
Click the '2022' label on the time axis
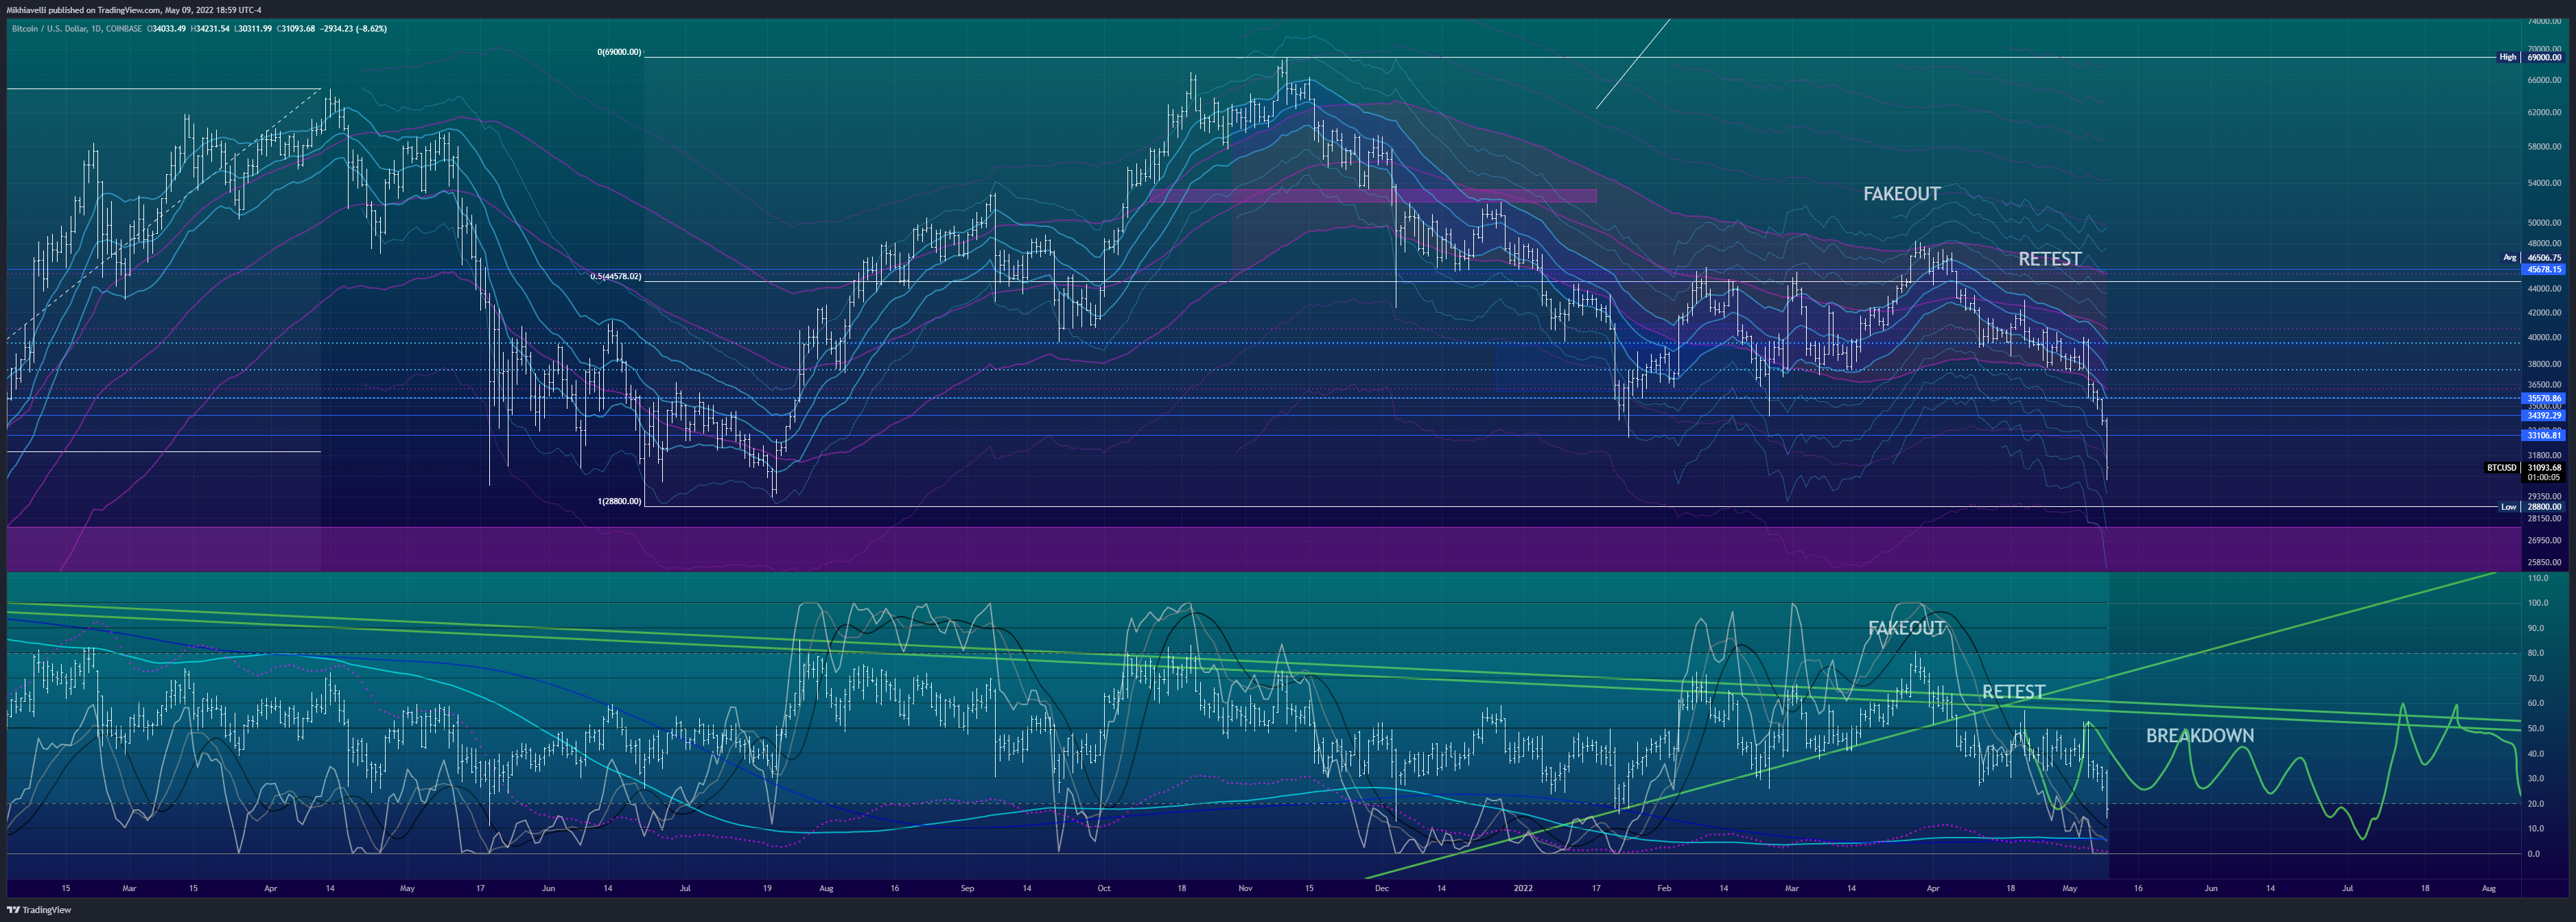1523,888
